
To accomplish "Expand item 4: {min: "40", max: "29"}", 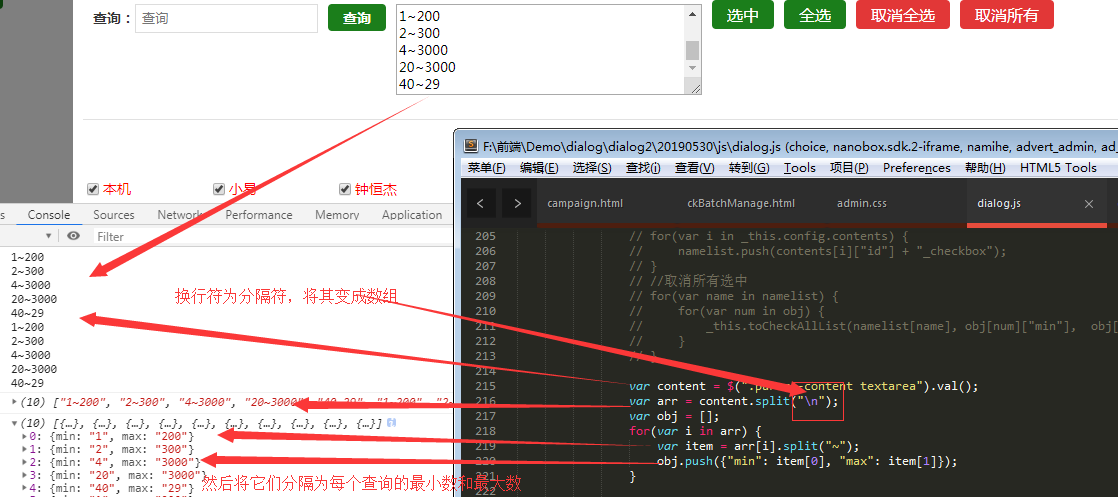I will click(26, 488).
